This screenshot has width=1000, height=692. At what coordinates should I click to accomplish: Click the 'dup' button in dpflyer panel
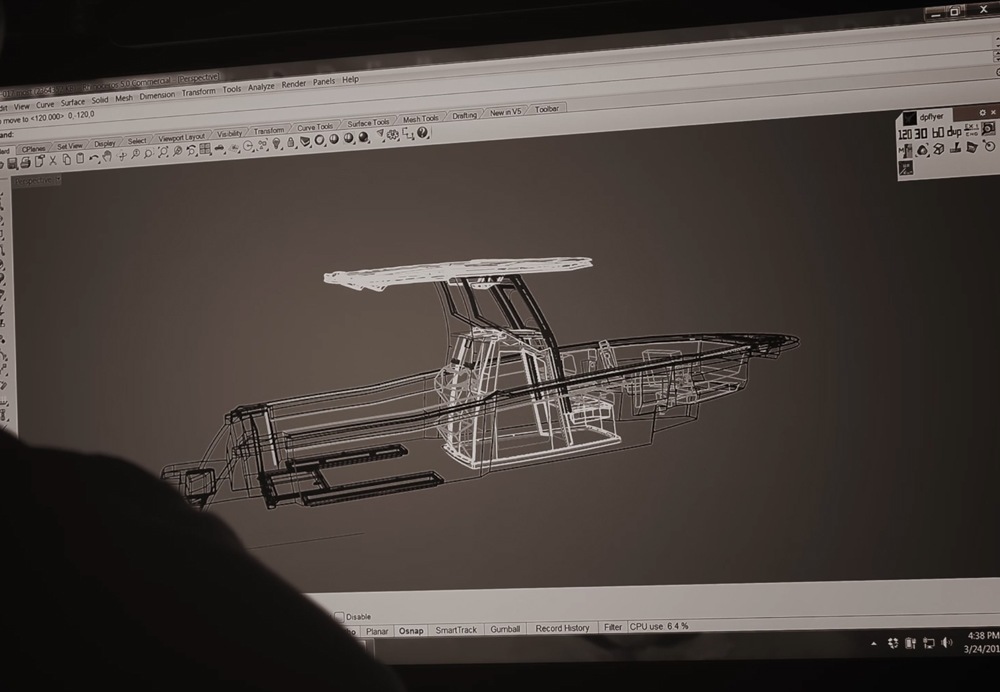(954, 131)
